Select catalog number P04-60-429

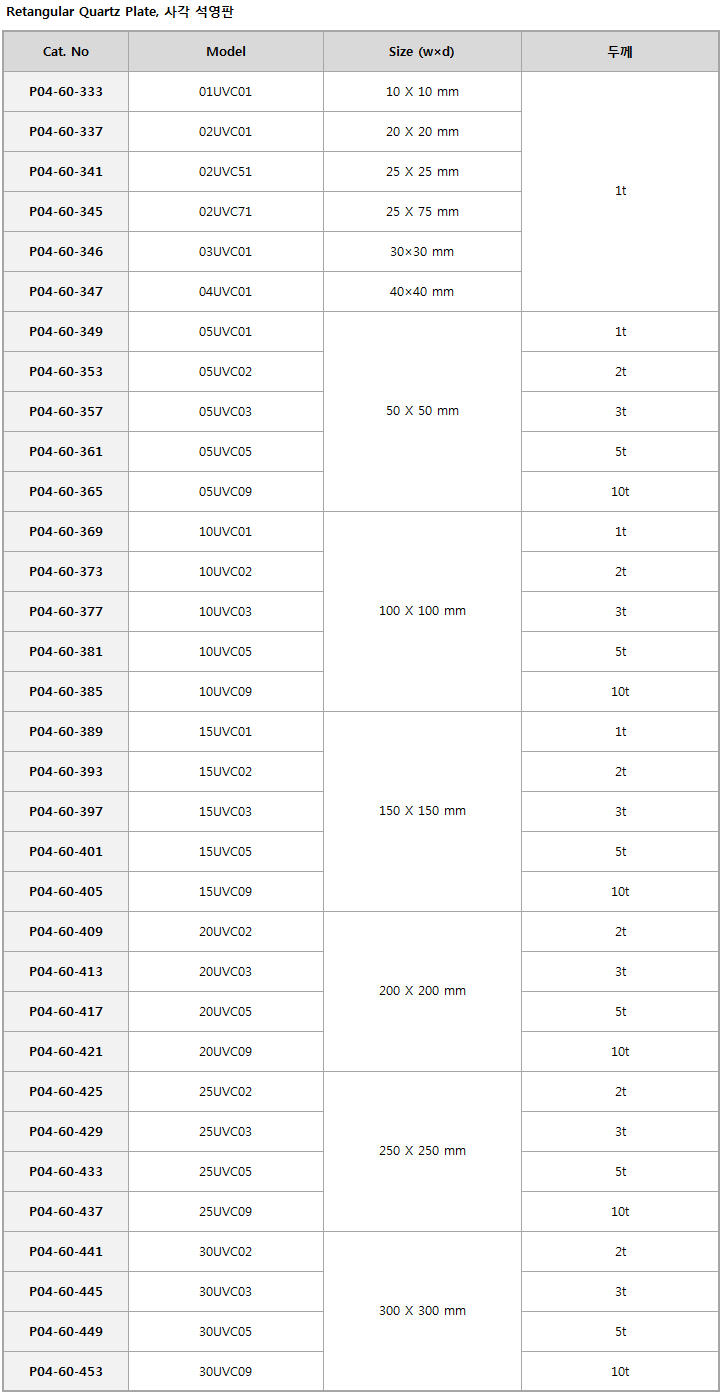66,1131
